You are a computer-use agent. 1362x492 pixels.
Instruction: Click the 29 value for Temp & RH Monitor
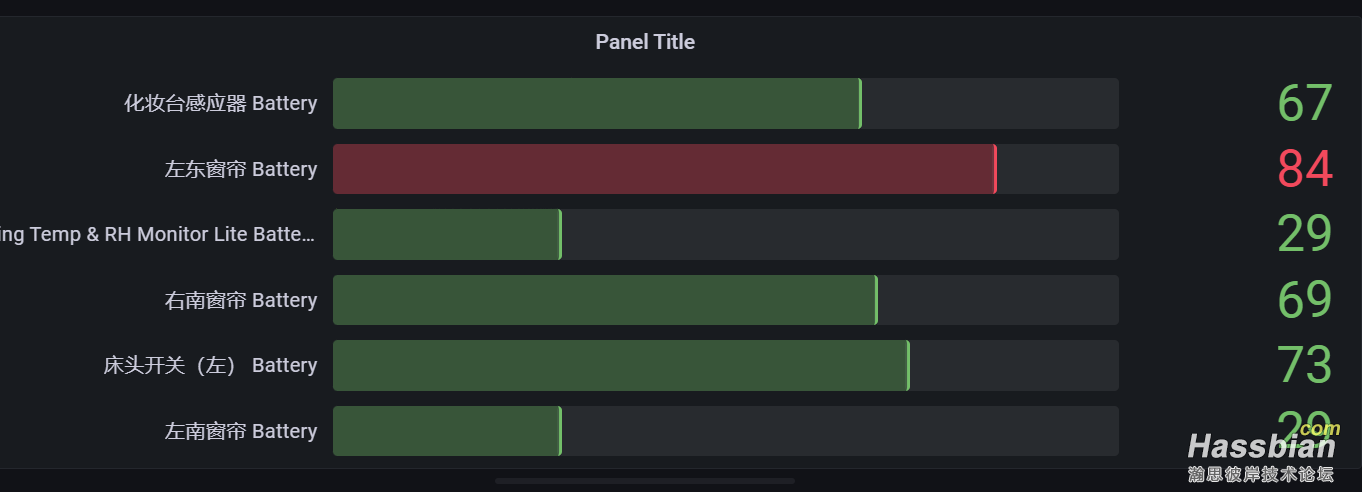1305,234
